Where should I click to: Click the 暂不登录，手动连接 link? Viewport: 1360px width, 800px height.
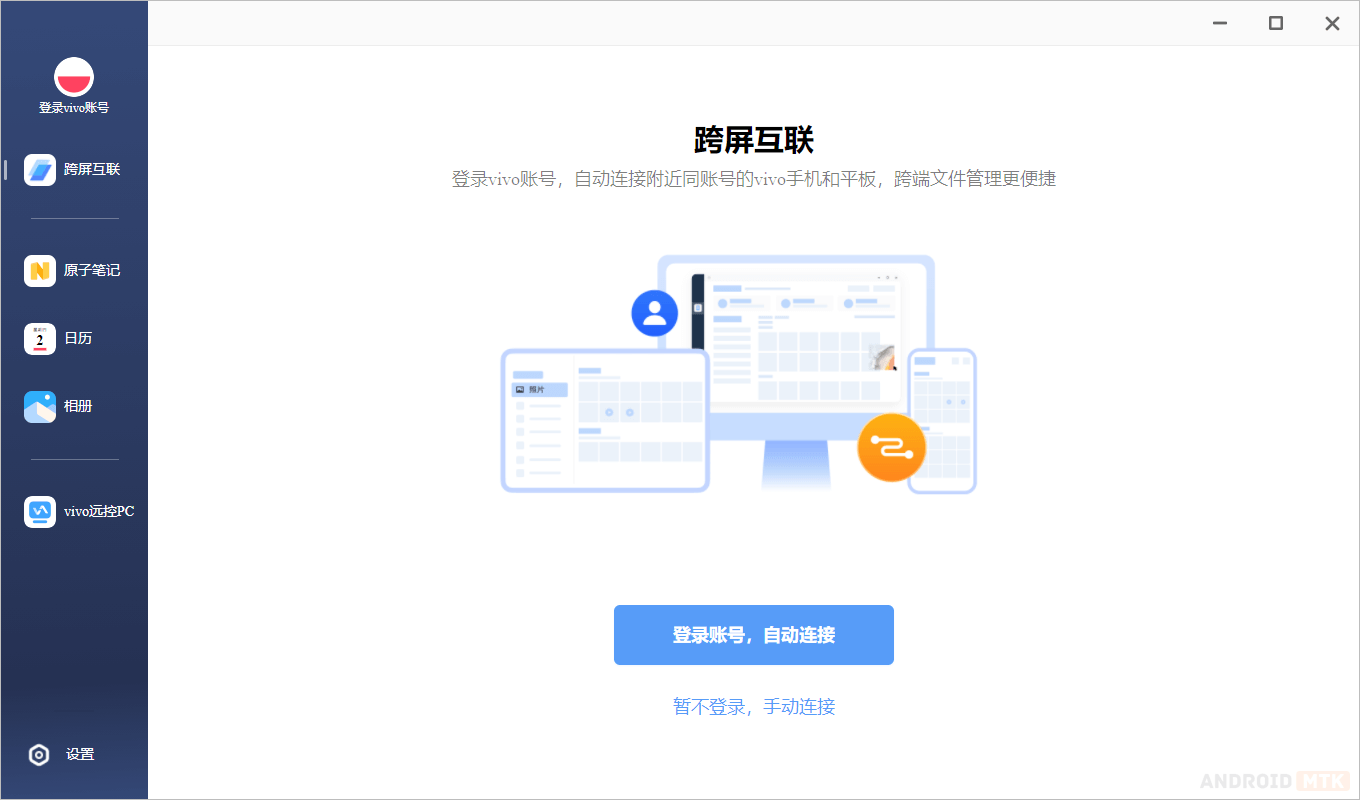(x=754, y=707)
